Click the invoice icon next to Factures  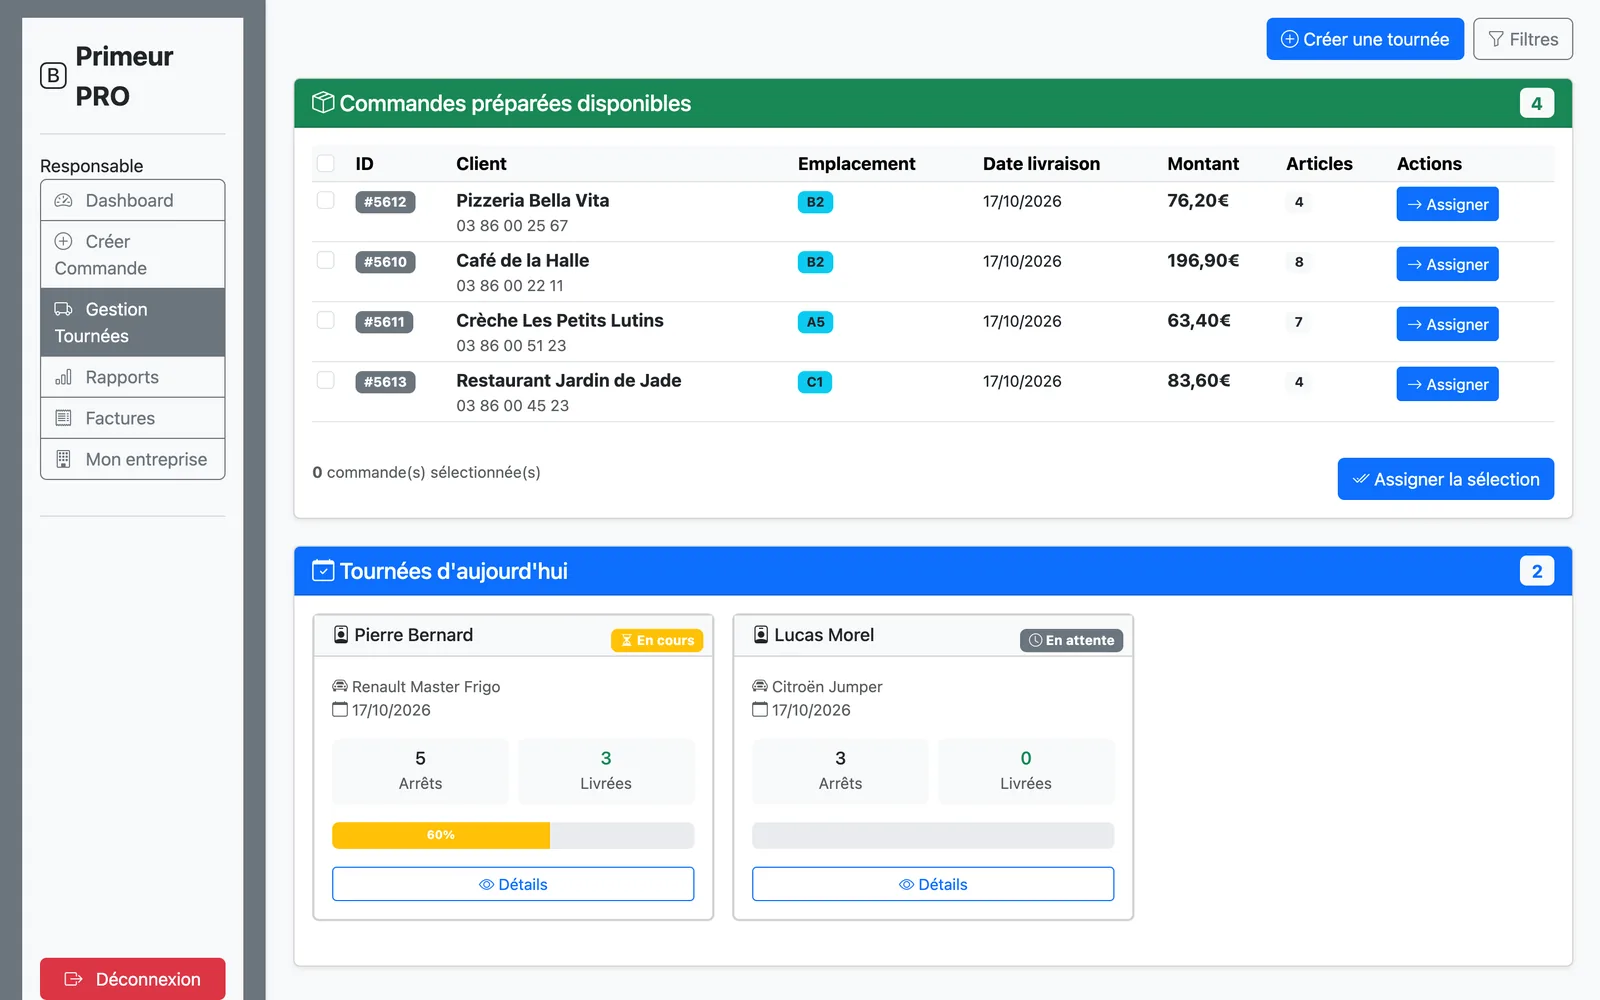[x=63, y=418]
